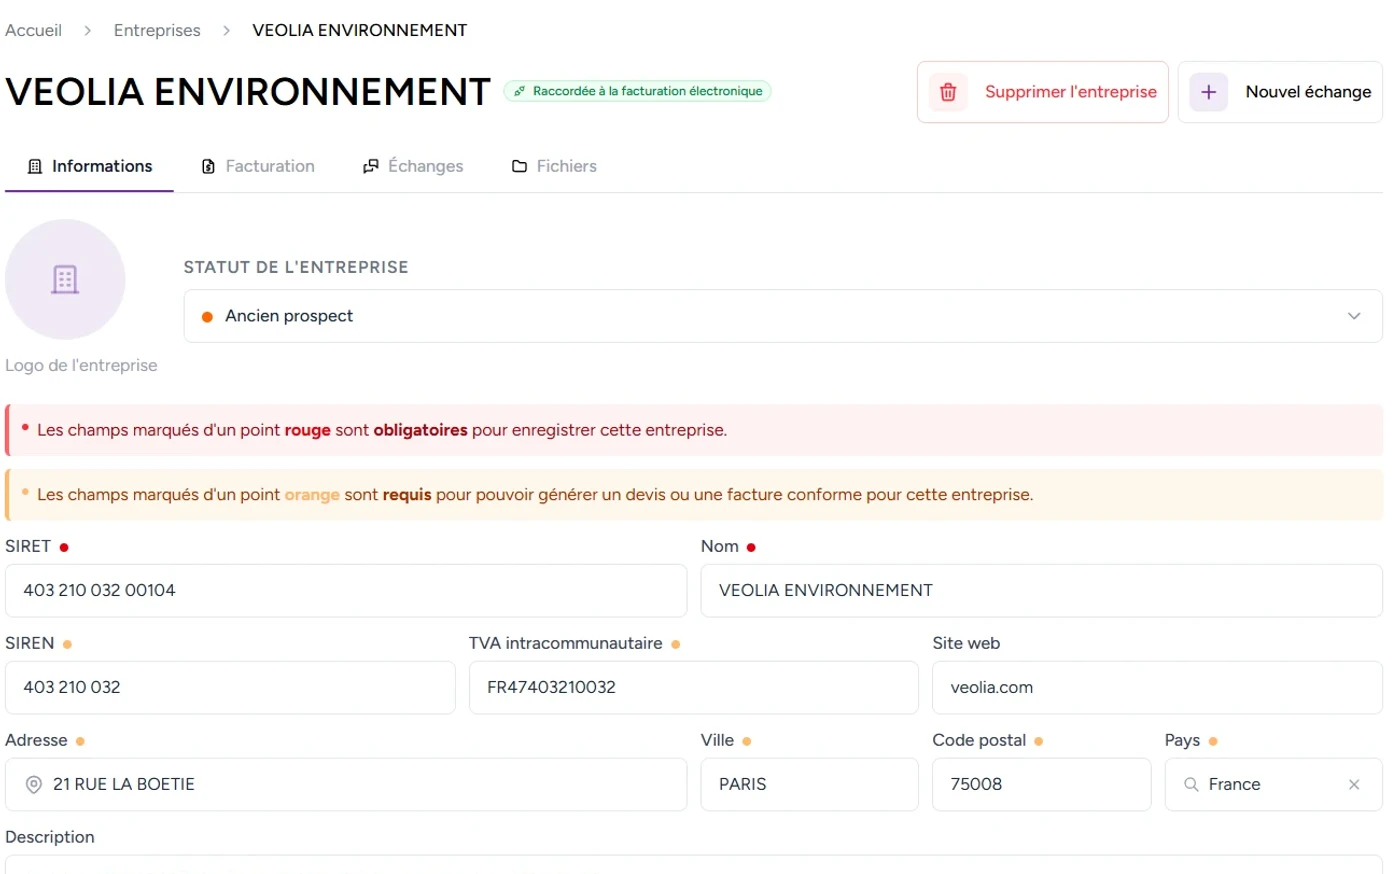The height and width of the screenshot is (874, 1400).
Task: Click the VEOLIA ENVIRONNEMENT page title
Action: 248,92
